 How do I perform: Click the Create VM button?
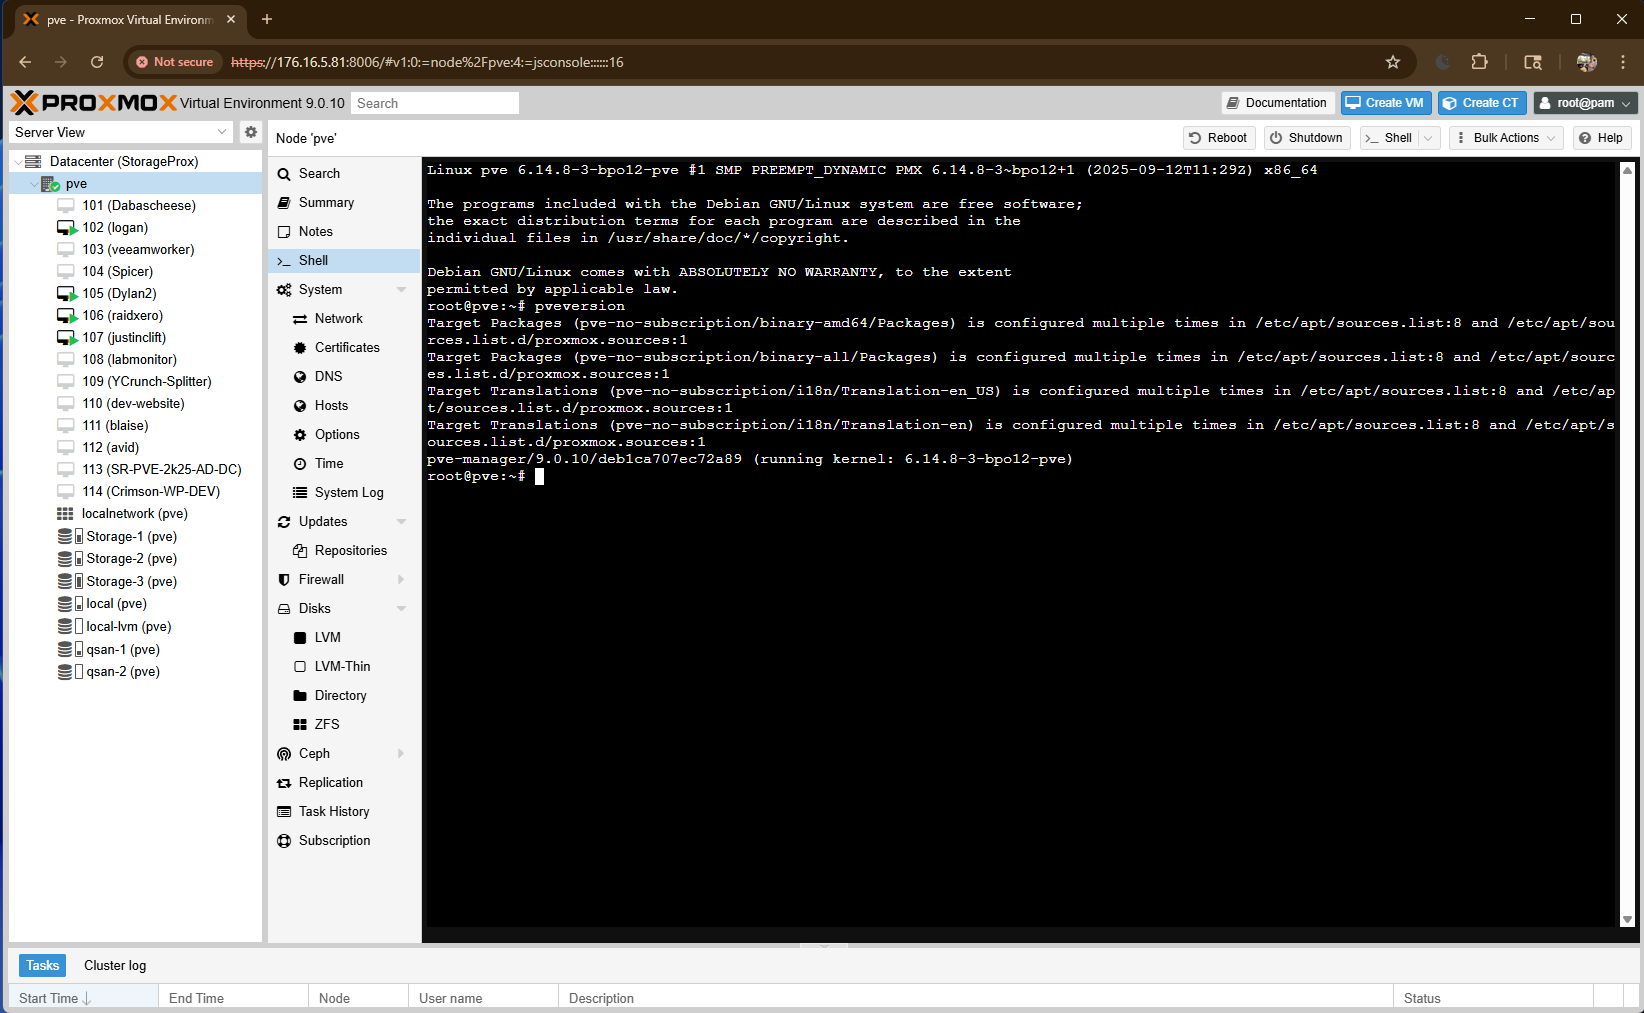click(1385, 103)
